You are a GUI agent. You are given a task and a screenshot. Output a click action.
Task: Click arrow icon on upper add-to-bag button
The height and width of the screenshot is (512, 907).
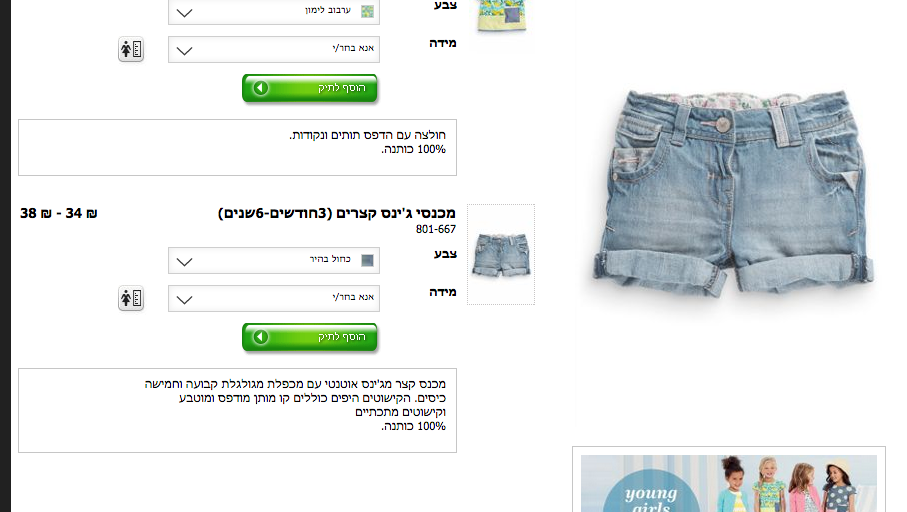(x=261, y=88)
